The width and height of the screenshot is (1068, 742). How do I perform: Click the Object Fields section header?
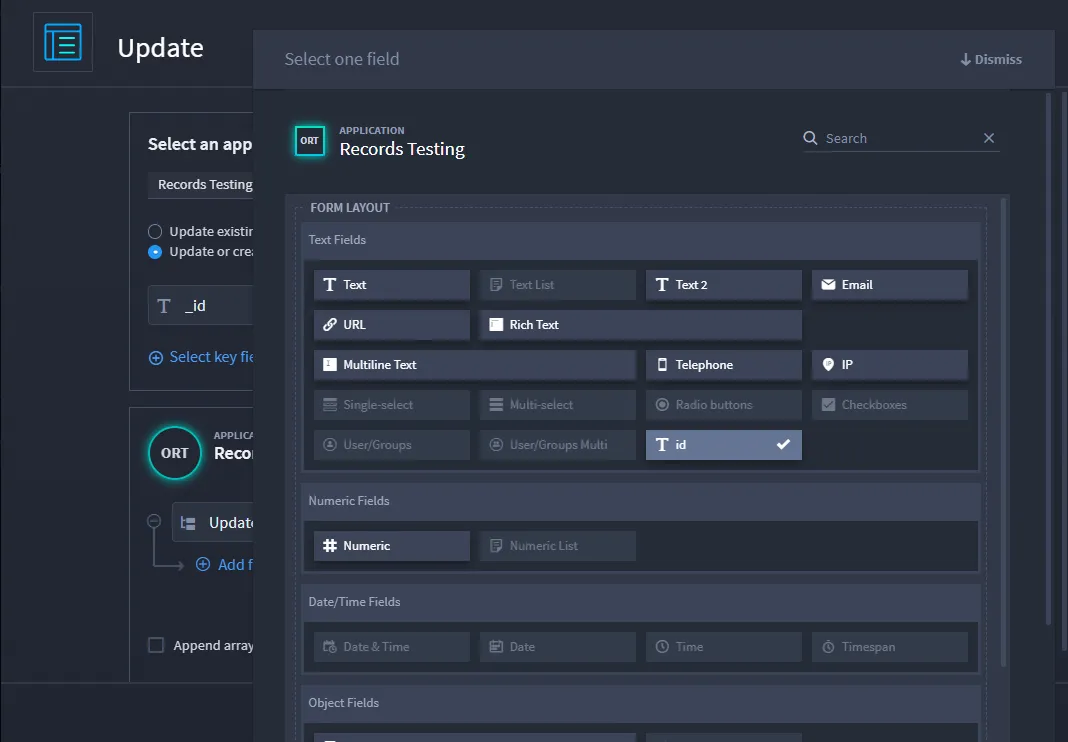pos(640,702)
